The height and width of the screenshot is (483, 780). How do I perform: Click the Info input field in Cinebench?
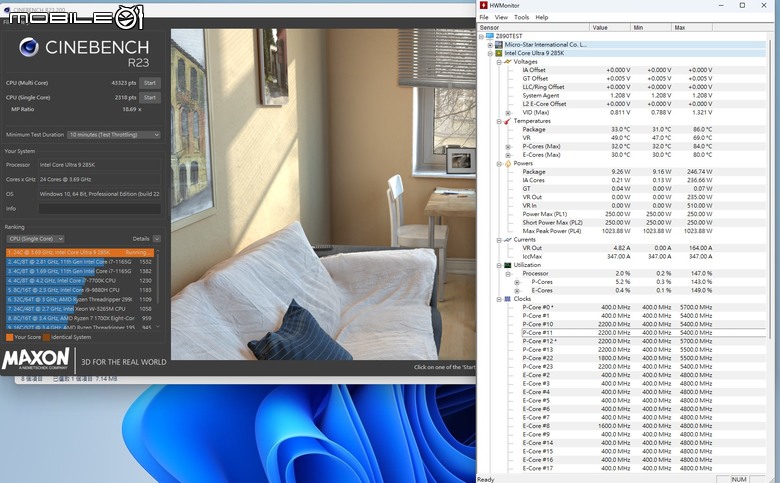(x=99, y=209)
